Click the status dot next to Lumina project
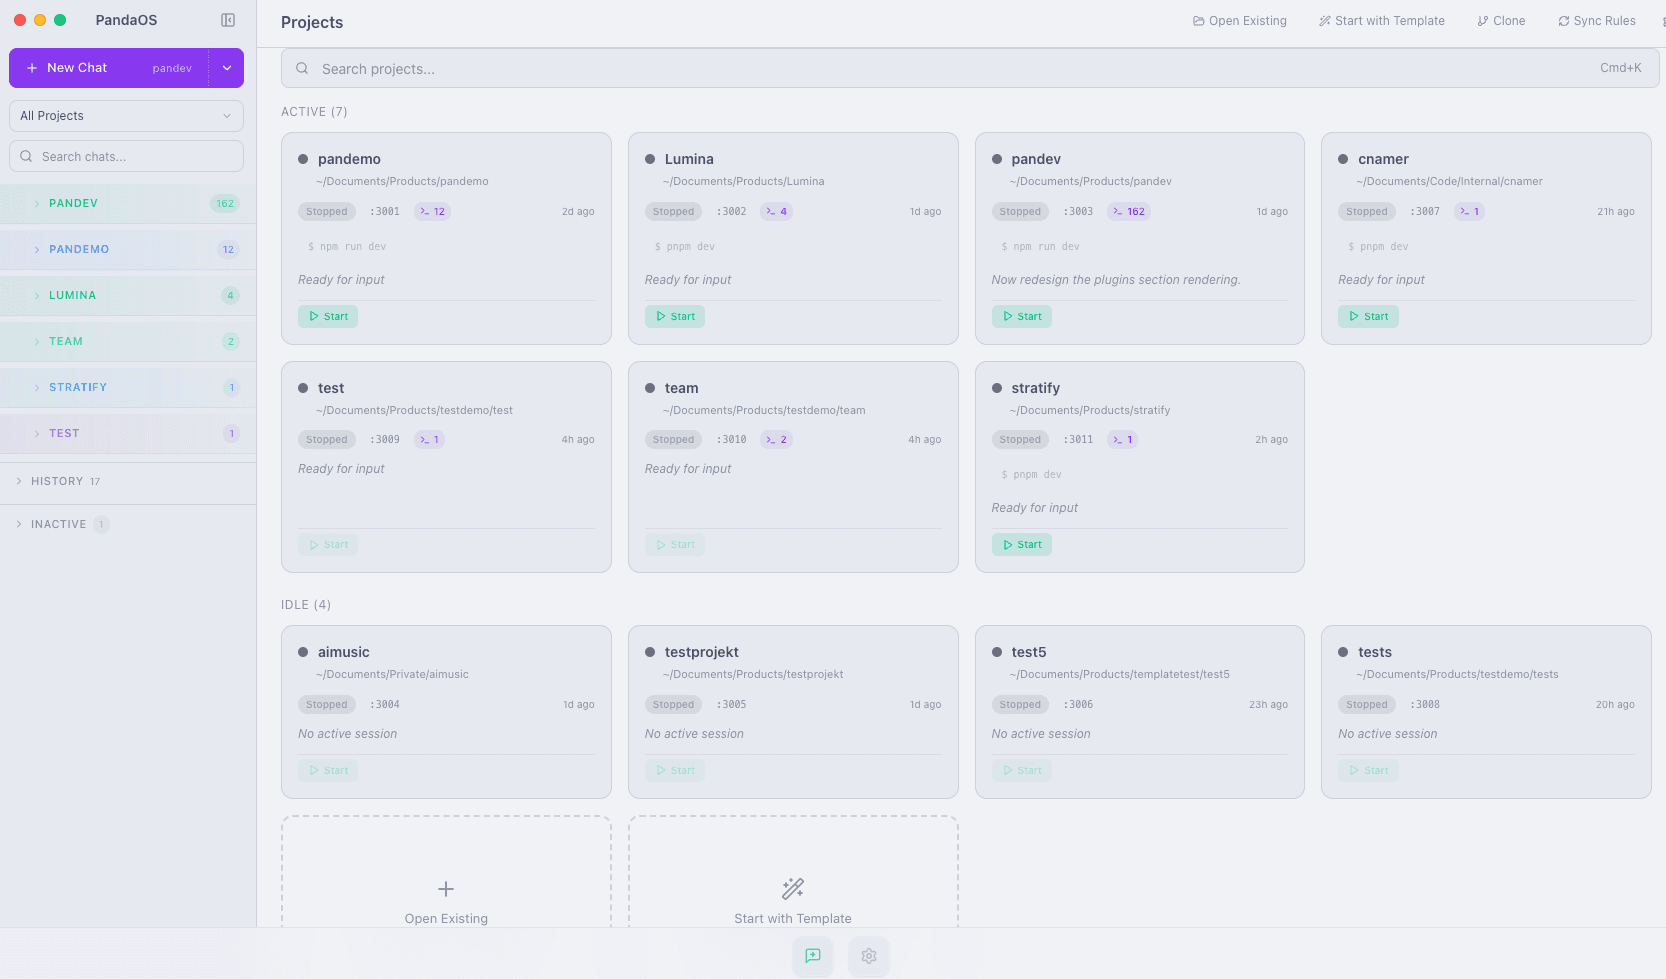1666x979 pixels. [x=649, y=158]
